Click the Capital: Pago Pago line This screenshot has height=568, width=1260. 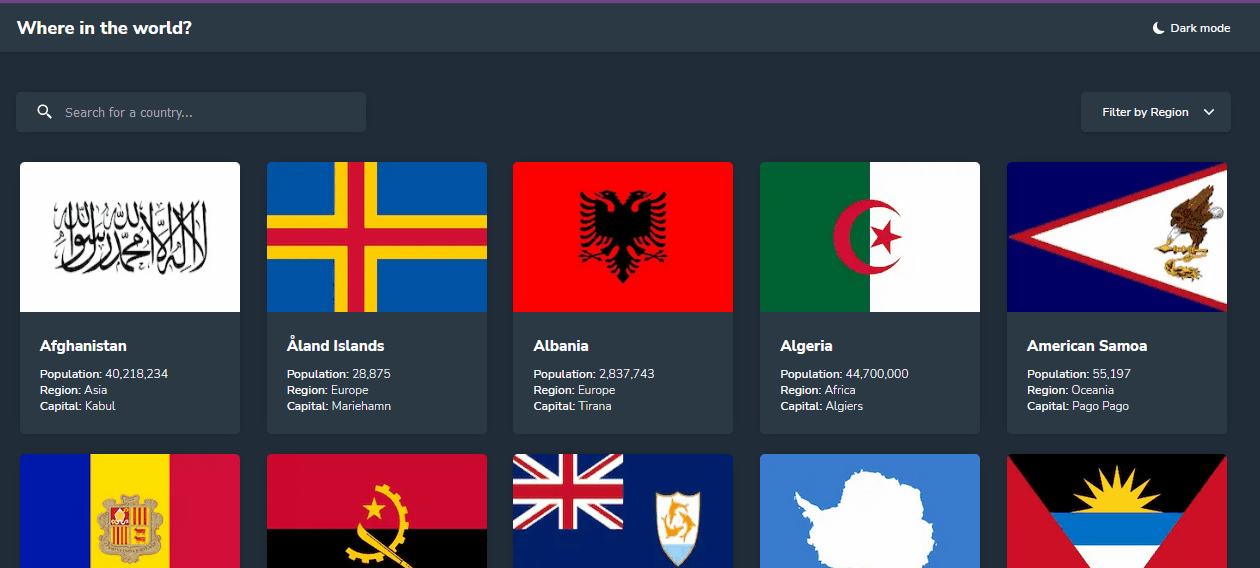coord(1078,406)
